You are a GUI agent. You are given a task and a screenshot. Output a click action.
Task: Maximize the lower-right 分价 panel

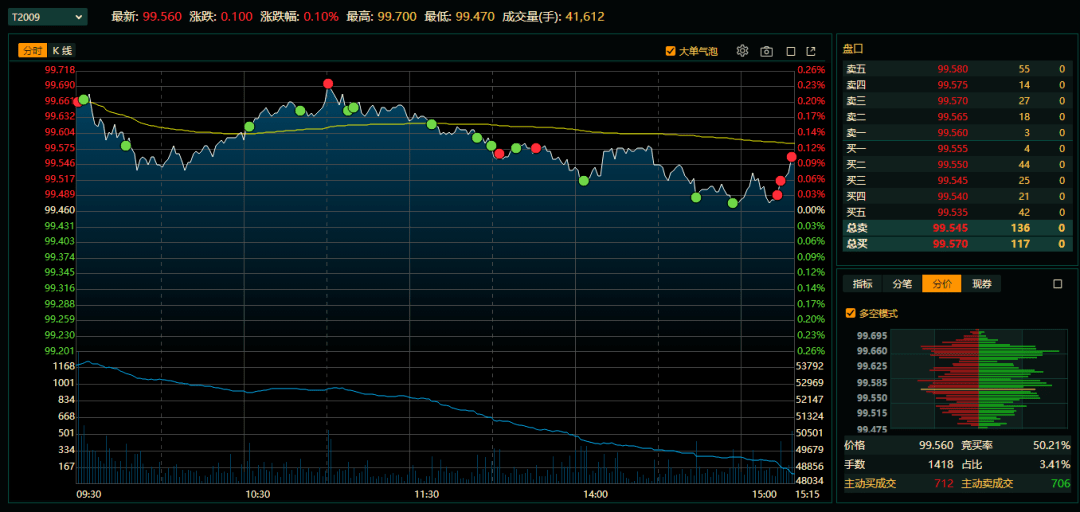coord(1058,284)
